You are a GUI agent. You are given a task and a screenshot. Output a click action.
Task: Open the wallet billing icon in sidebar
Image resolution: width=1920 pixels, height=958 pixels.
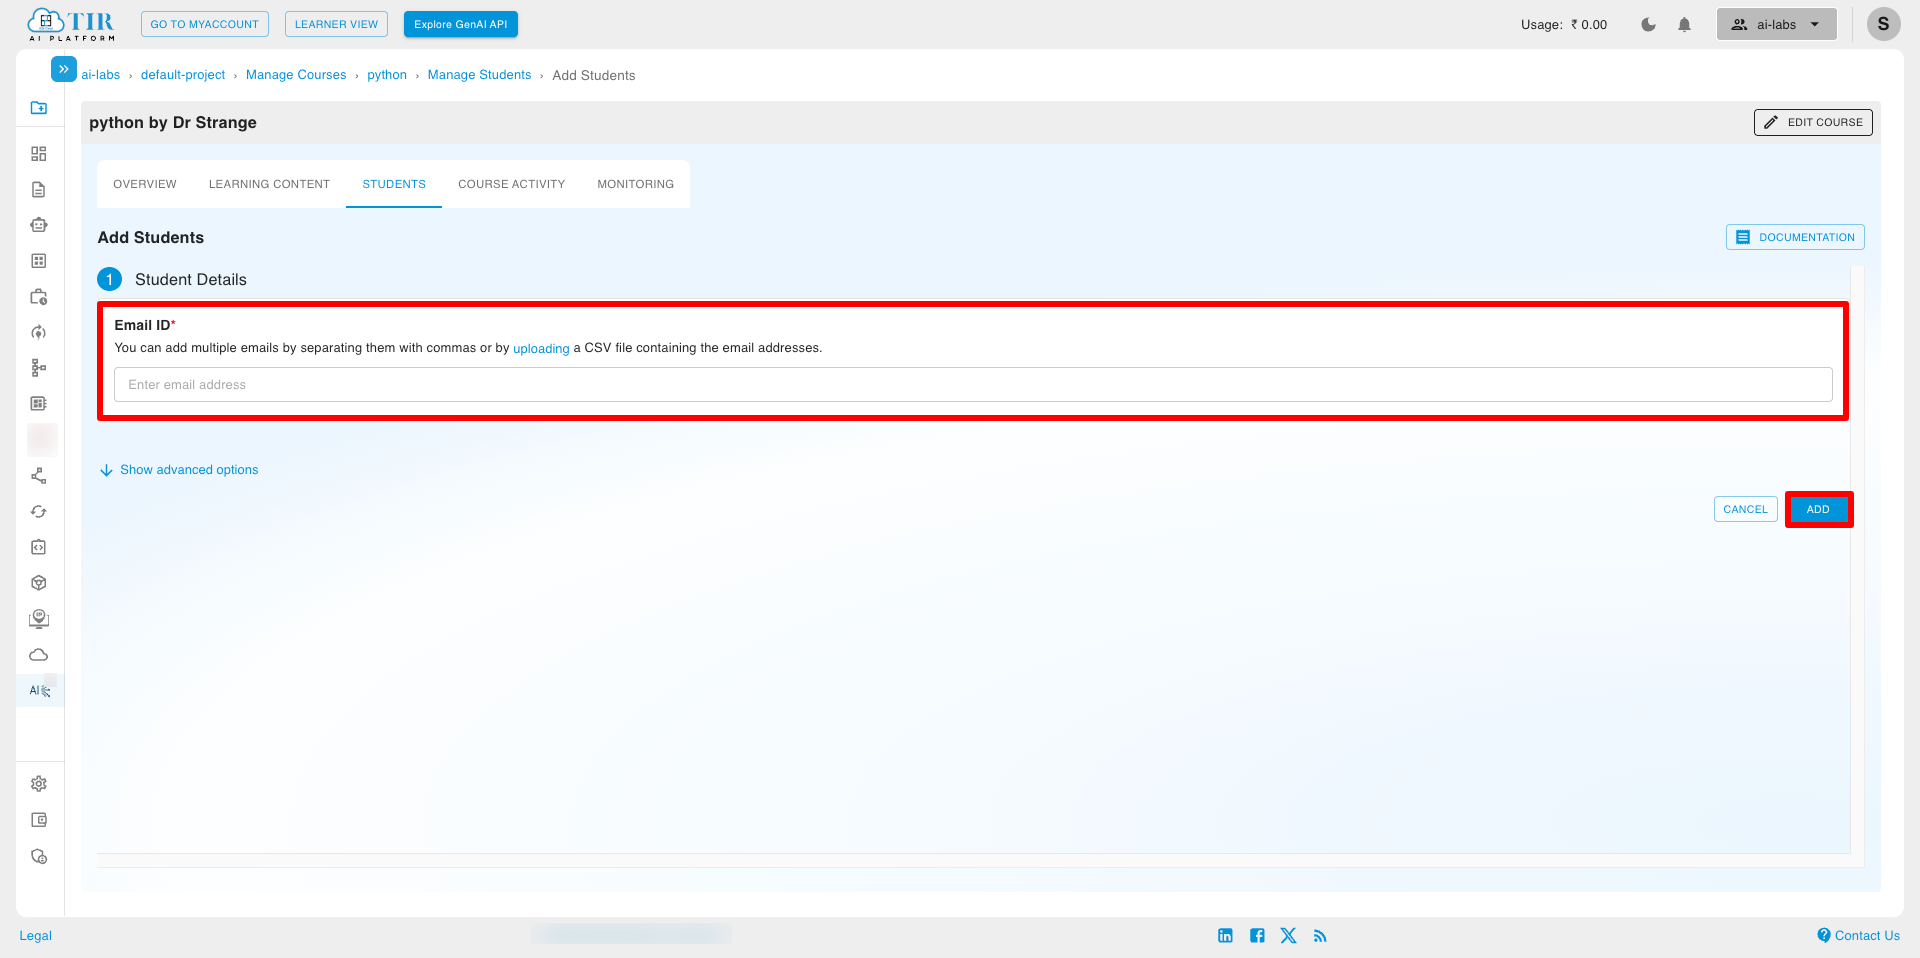(x=39, y=820)
